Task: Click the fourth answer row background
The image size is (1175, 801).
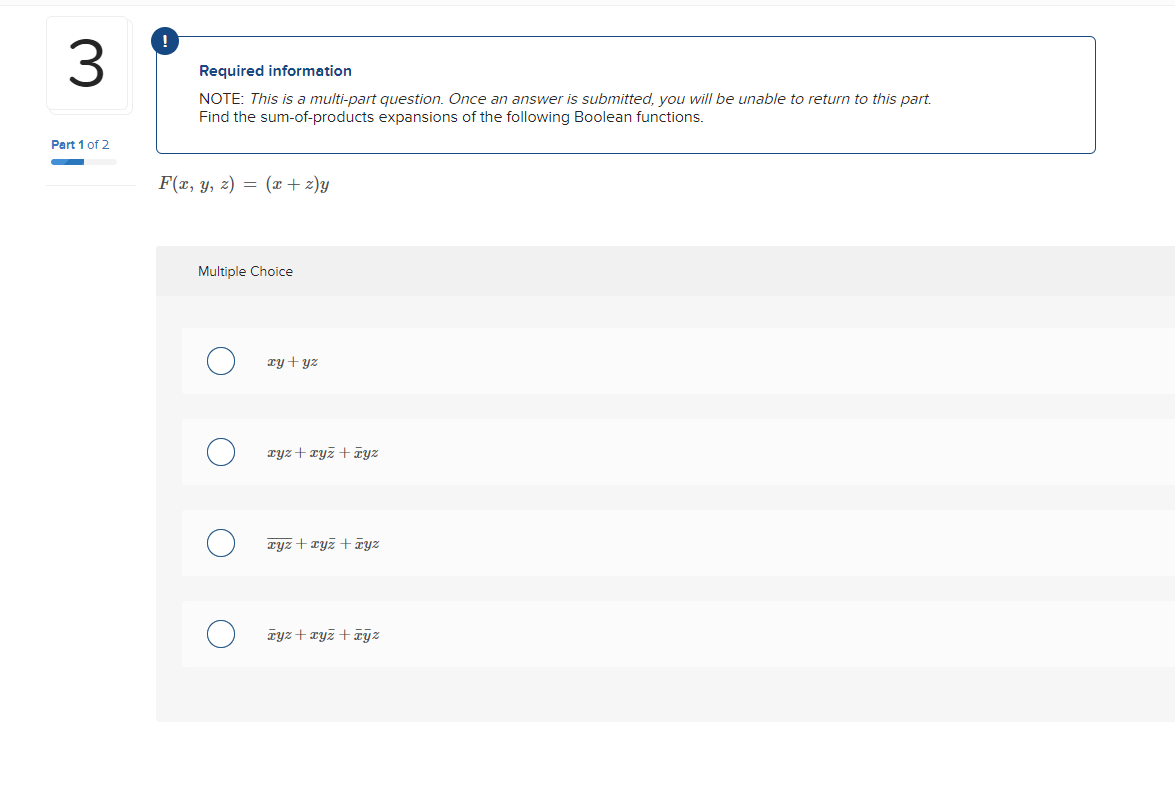Action: pyautogui.click(x=600, y=634)
